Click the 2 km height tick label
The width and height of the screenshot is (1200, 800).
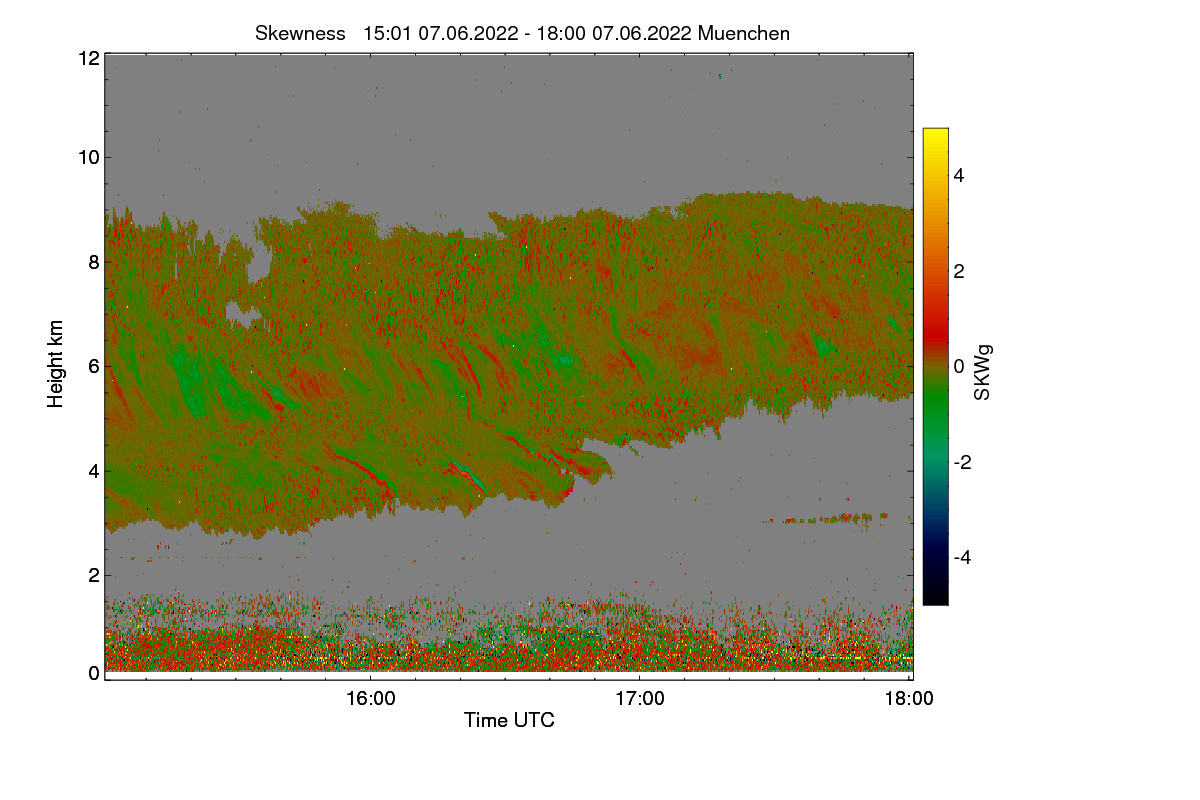pos(93,575)
